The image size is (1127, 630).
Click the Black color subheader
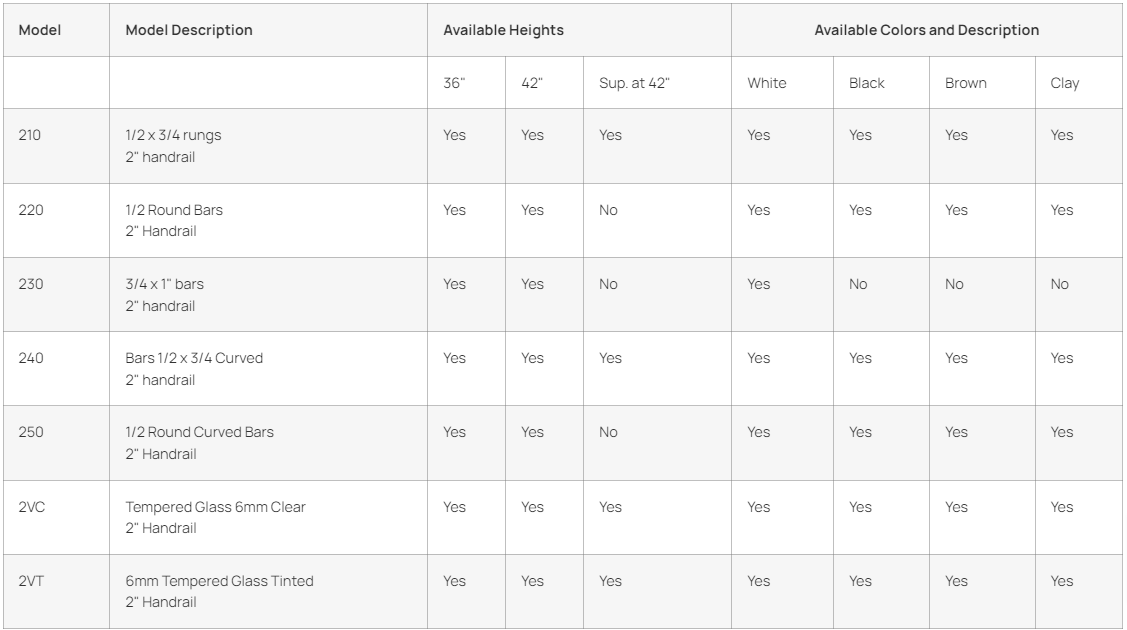(867, 83)
